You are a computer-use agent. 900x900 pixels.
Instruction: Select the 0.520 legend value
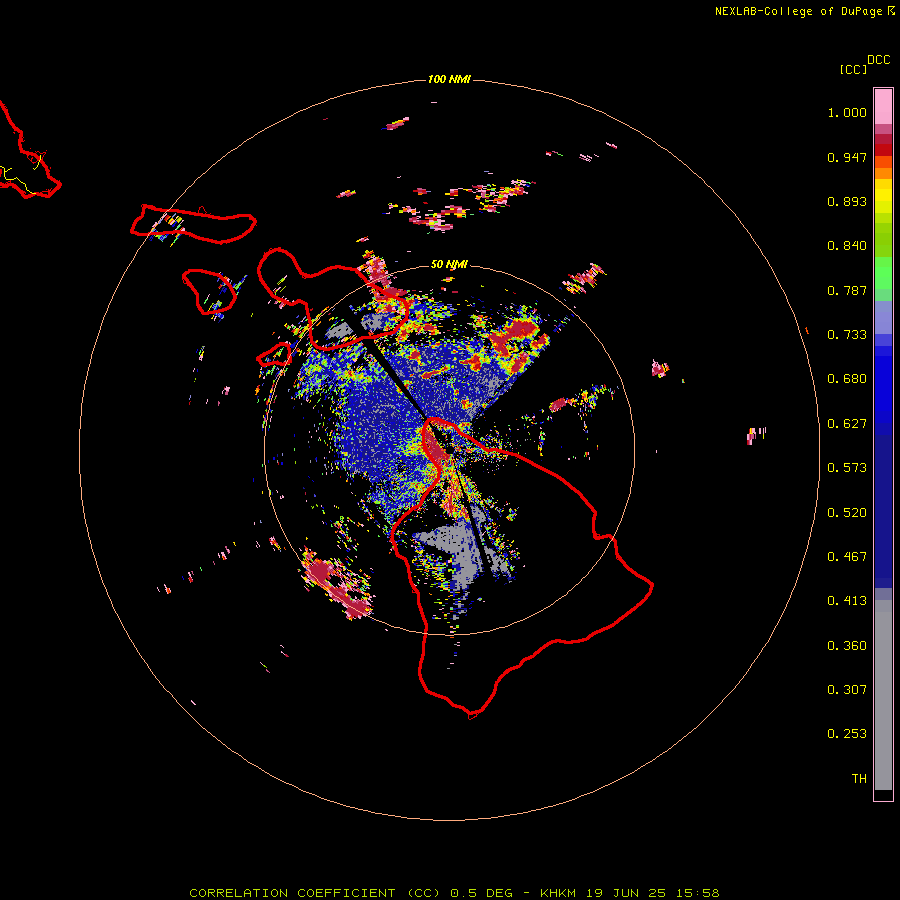(847, 513)
